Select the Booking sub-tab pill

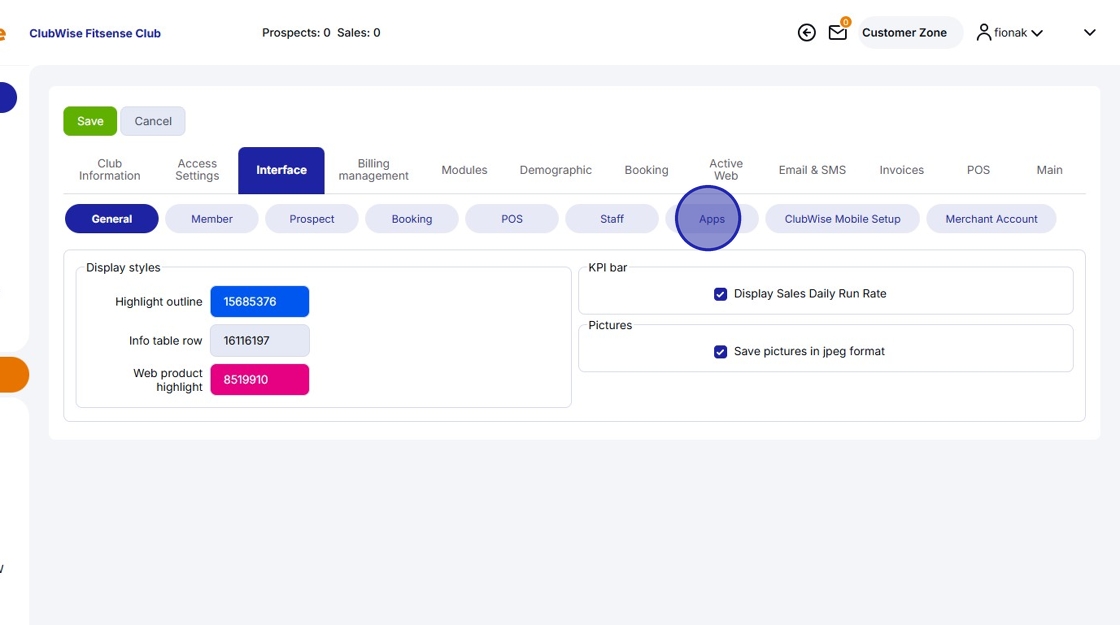coord(411,219)
